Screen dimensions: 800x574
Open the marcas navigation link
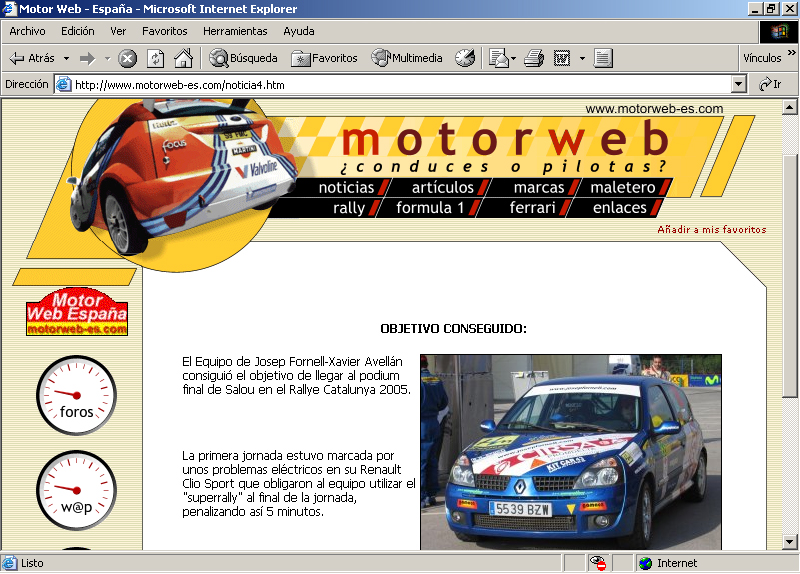tap(539, 187)
